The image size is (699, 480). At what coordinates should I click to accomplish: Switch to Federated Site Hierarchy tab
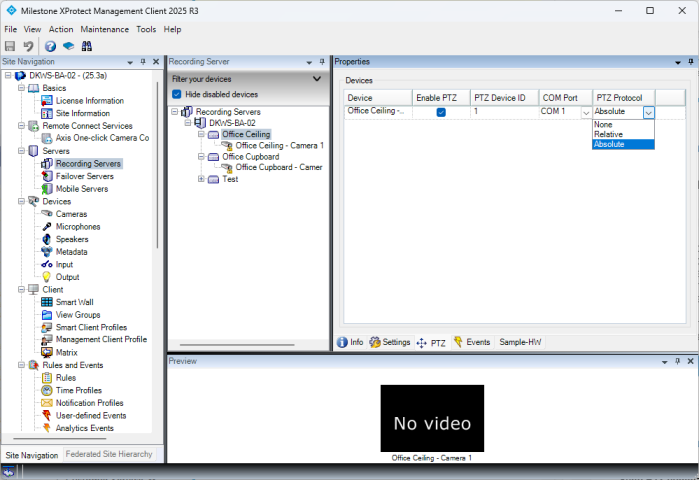coord(109,454)
